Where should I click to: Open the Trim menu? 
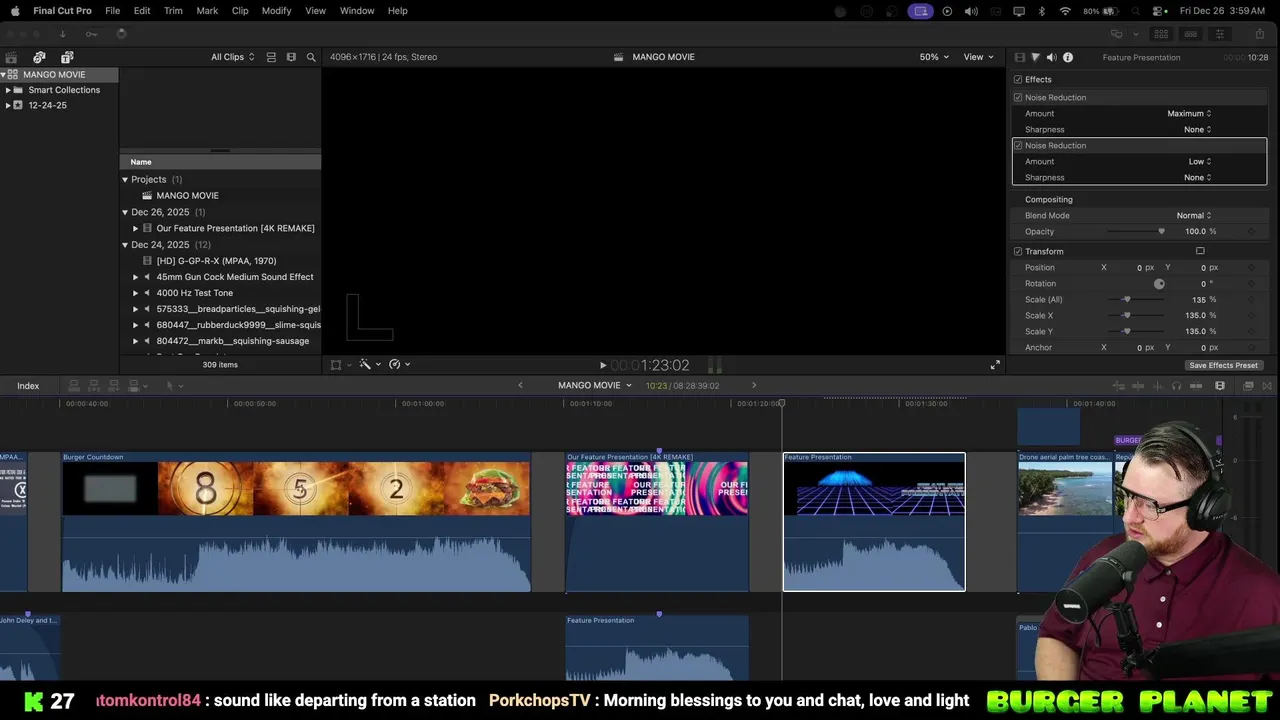[x=173, y=11]
